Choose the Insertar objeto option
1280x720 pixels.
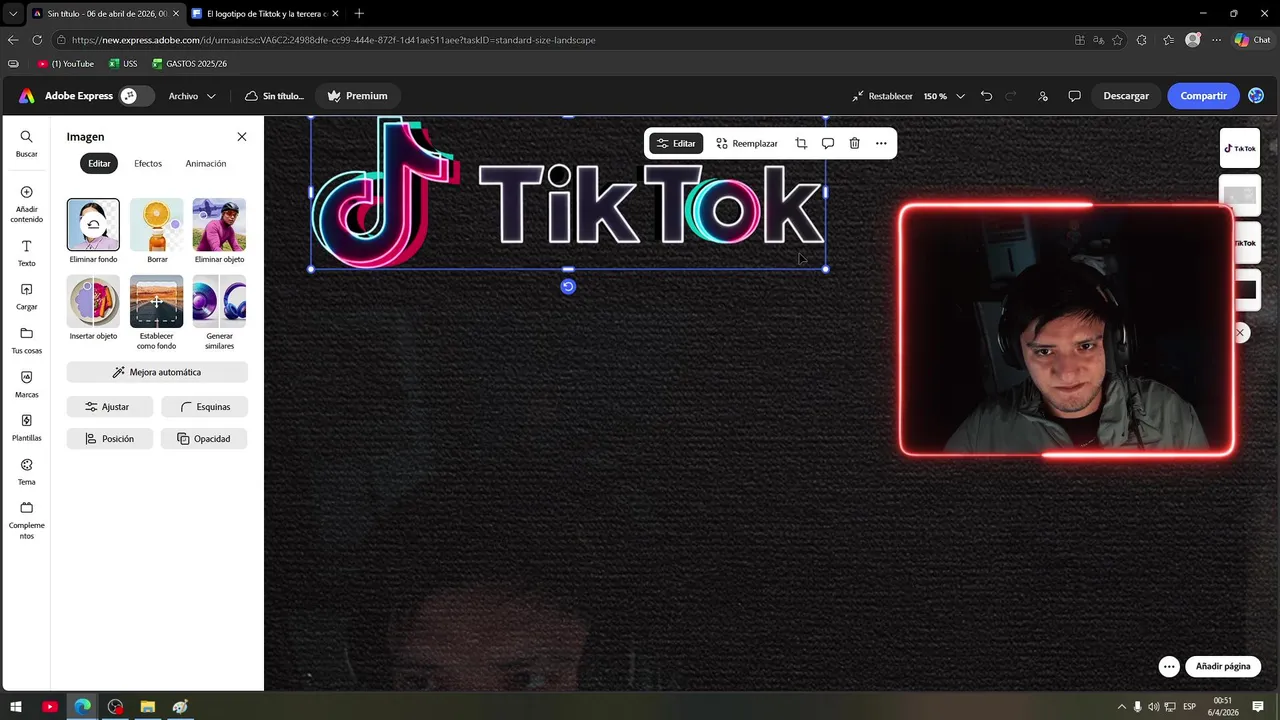coord(93,308)
